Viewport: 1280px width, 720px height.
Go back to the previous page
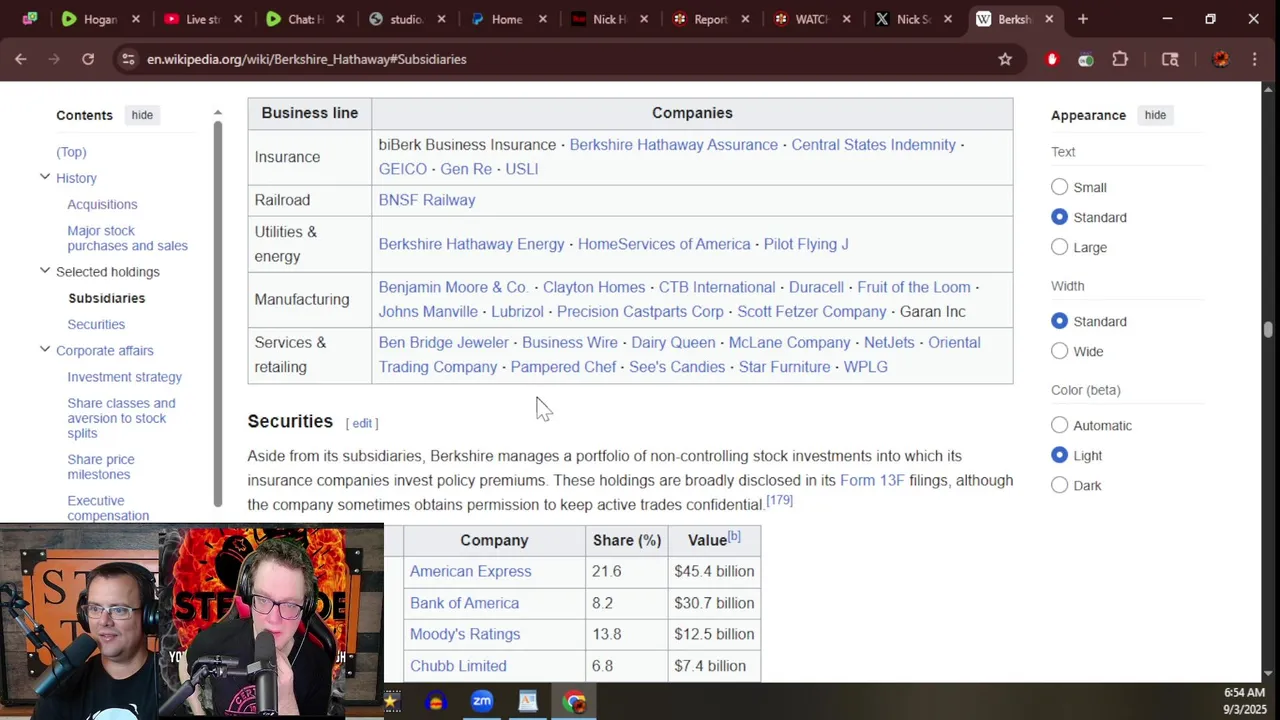coord(21,59)
